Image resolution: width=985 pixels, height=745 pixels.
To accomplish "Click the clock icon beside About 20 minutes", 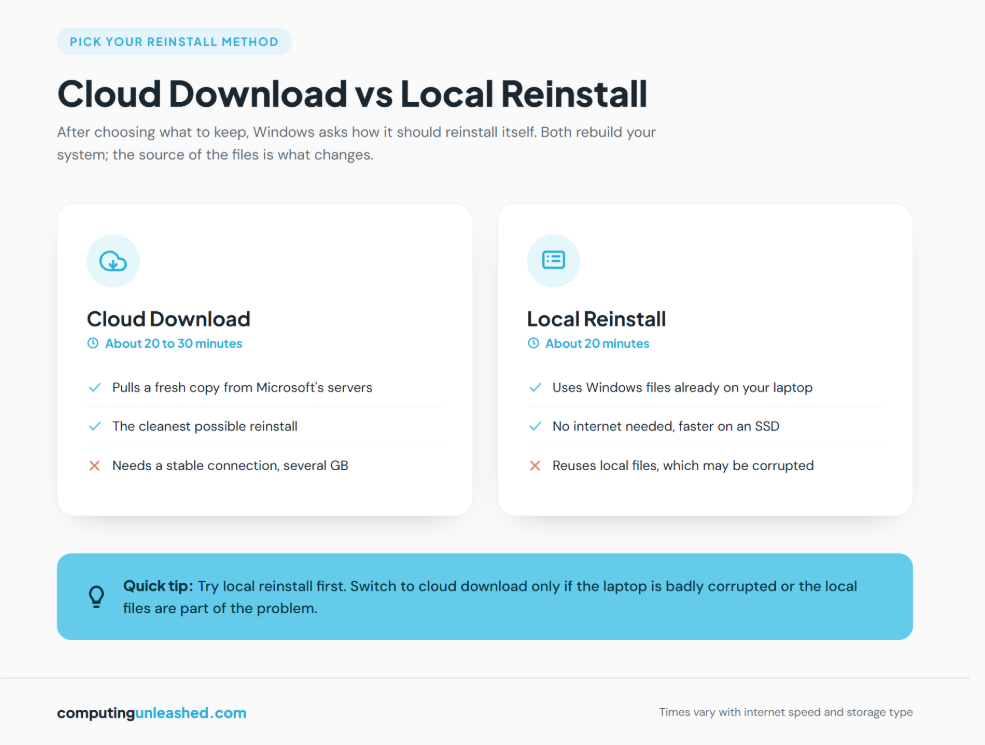I will coord(533,344).
